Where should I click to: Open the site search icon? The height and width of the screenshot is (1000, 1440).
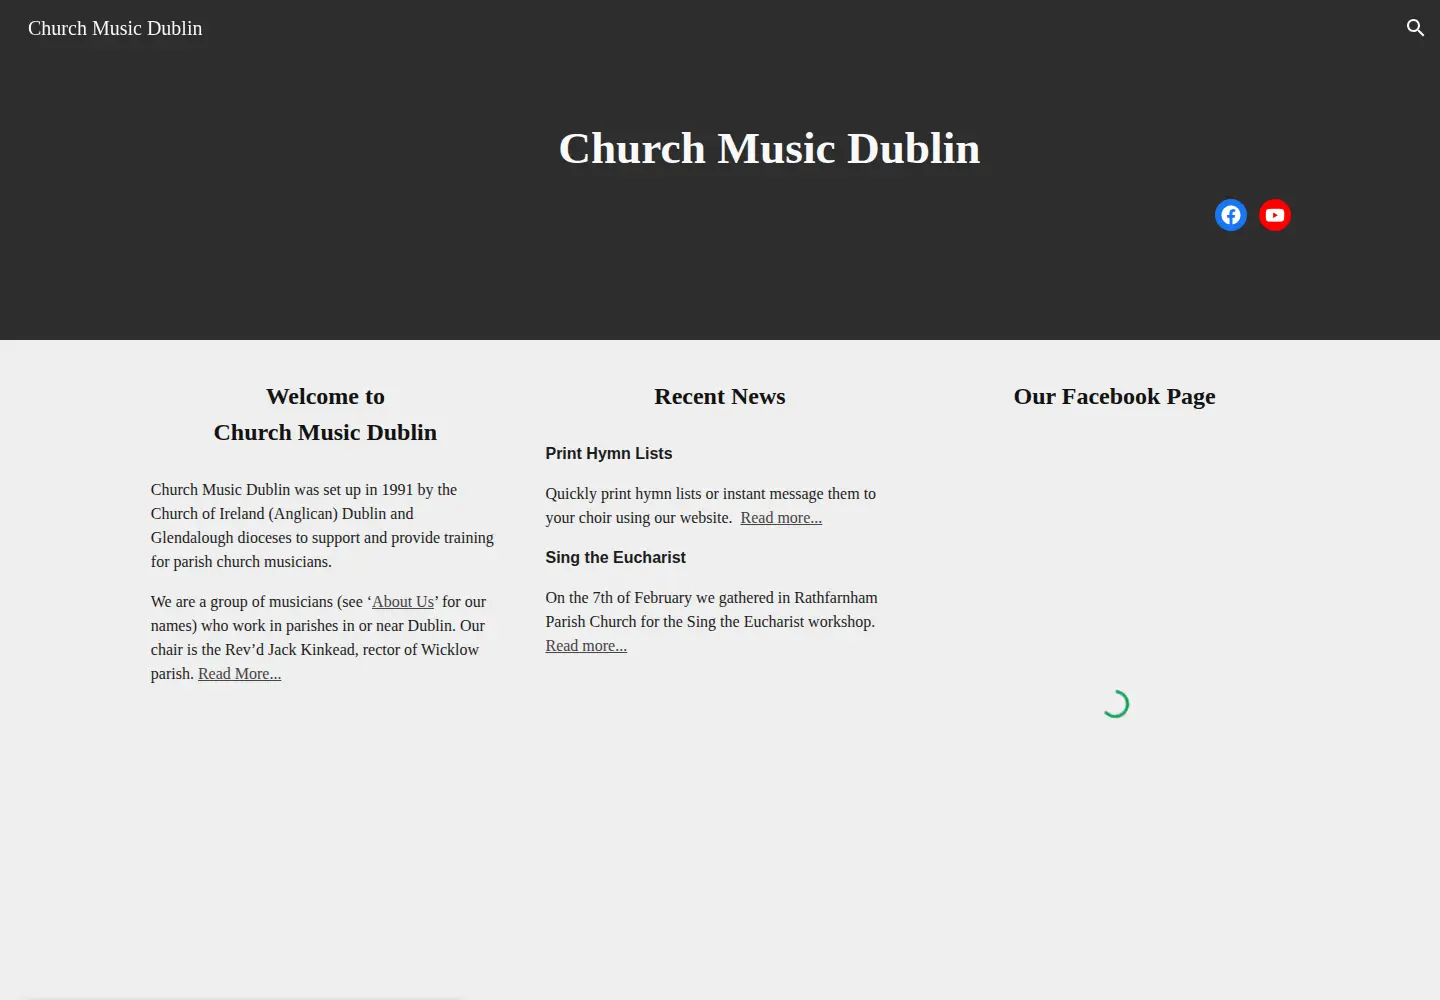pyautogui.click(x=1415, y=28)
